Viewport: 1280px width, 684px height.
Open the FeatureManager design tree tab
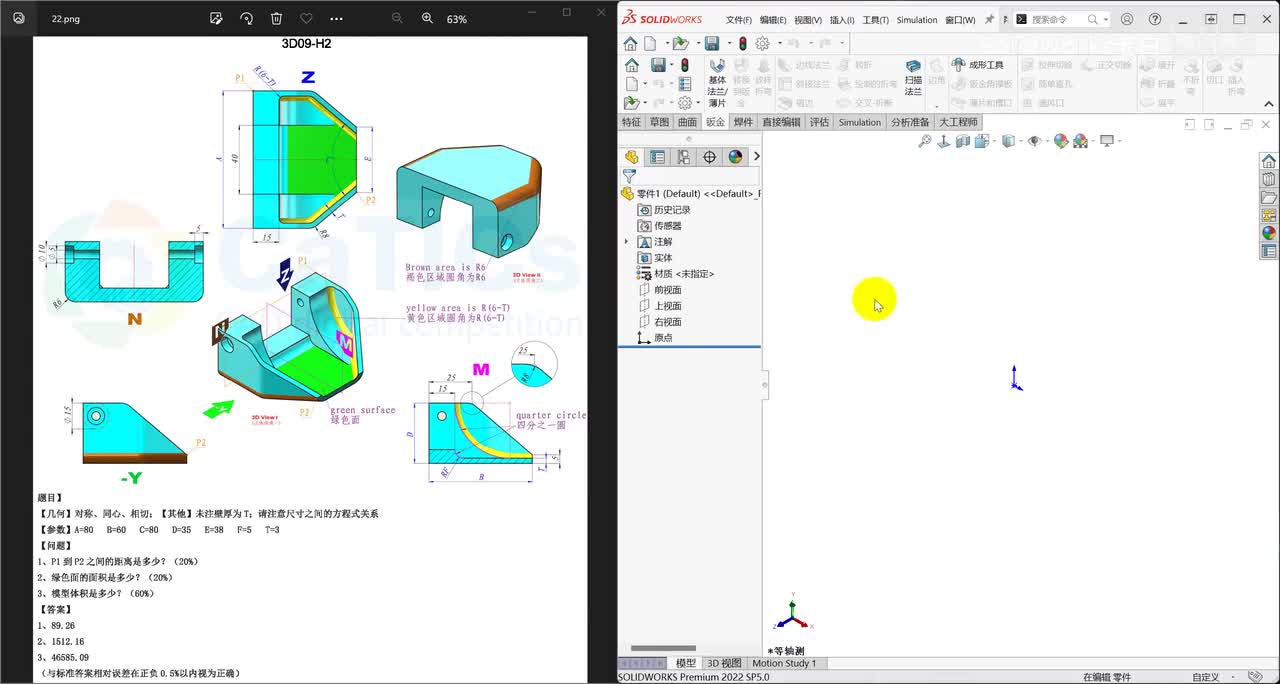pos(632,157)
